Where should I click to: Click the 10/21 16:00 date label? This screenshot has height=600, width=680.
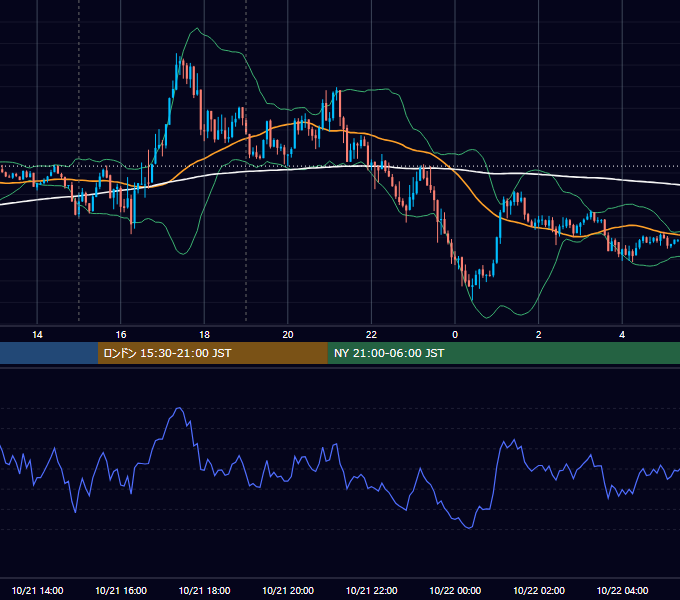pyautogui.click(x=121, y=590)
